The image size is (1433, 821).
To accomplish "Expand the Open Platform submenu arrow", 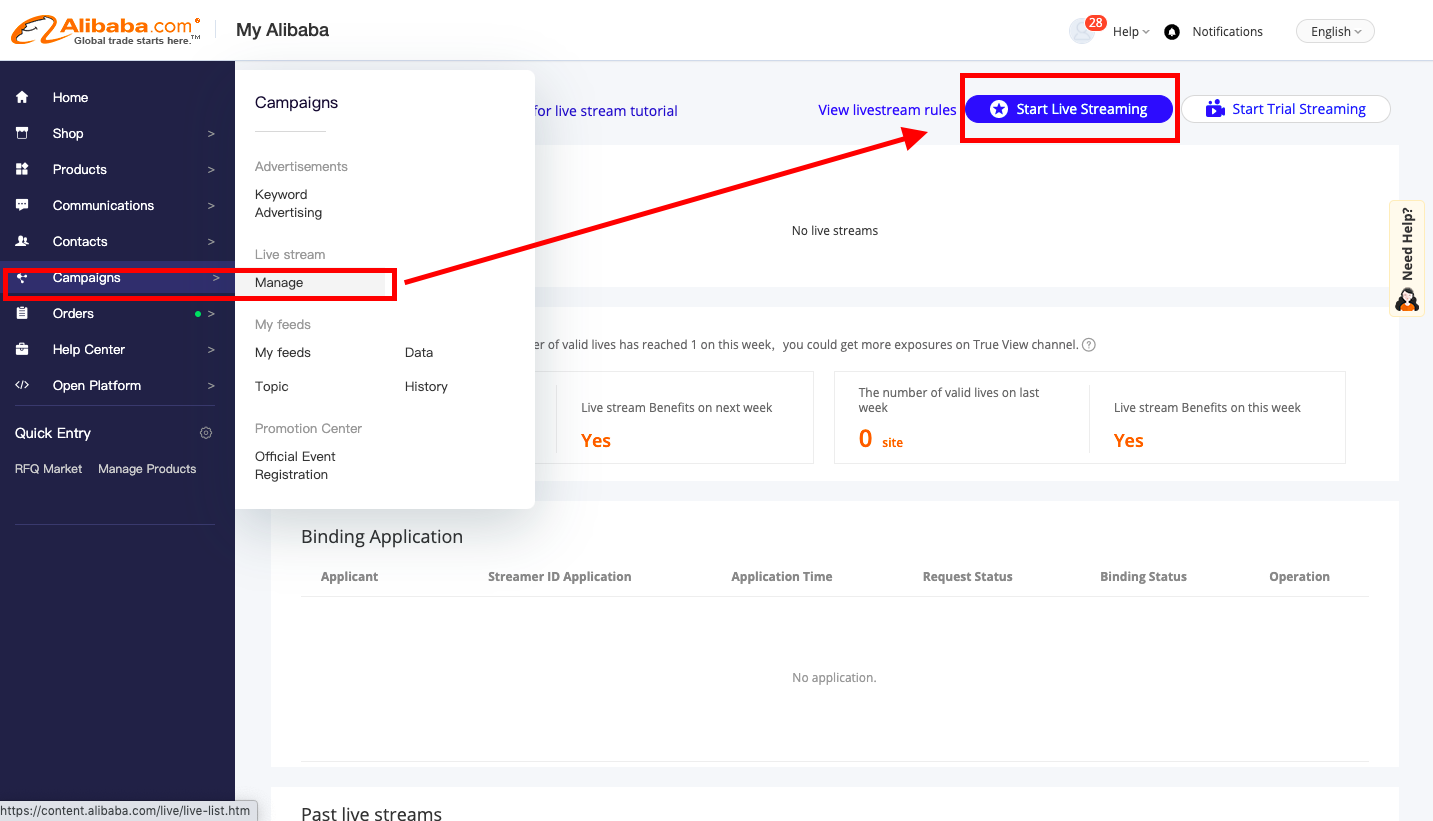I will (x=211, y=385).
